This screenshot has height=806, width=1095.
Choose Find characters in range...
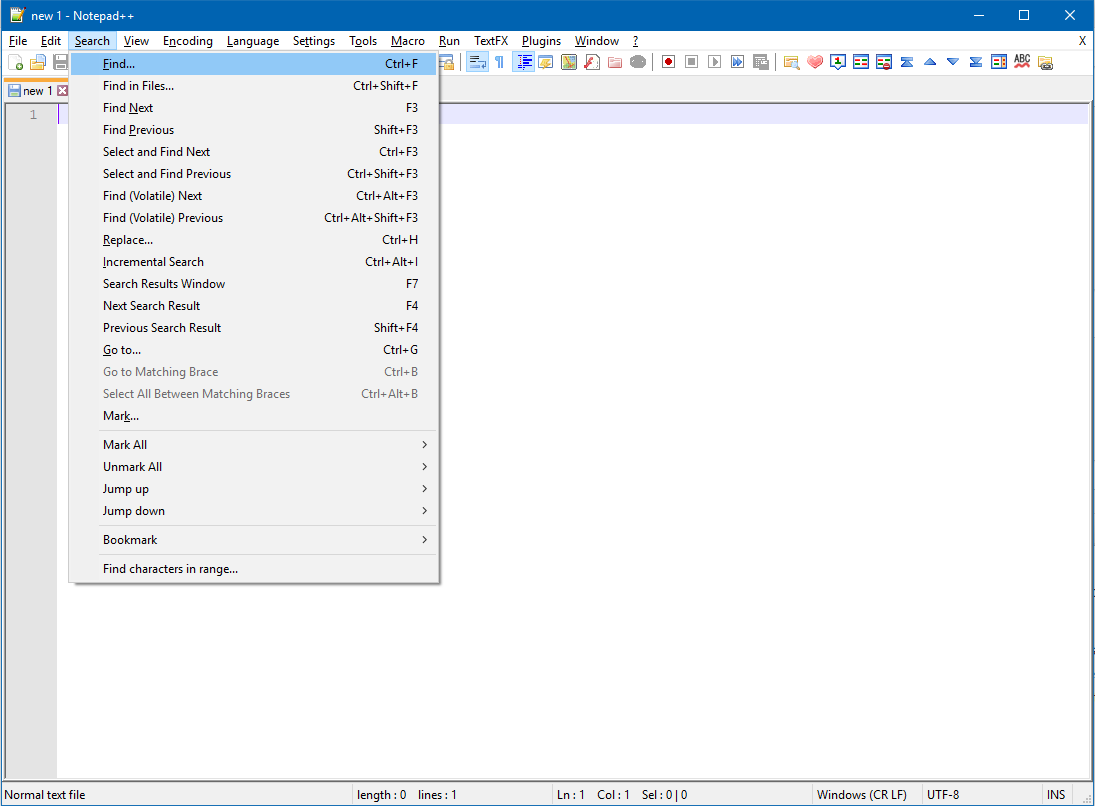pos(253,569)
